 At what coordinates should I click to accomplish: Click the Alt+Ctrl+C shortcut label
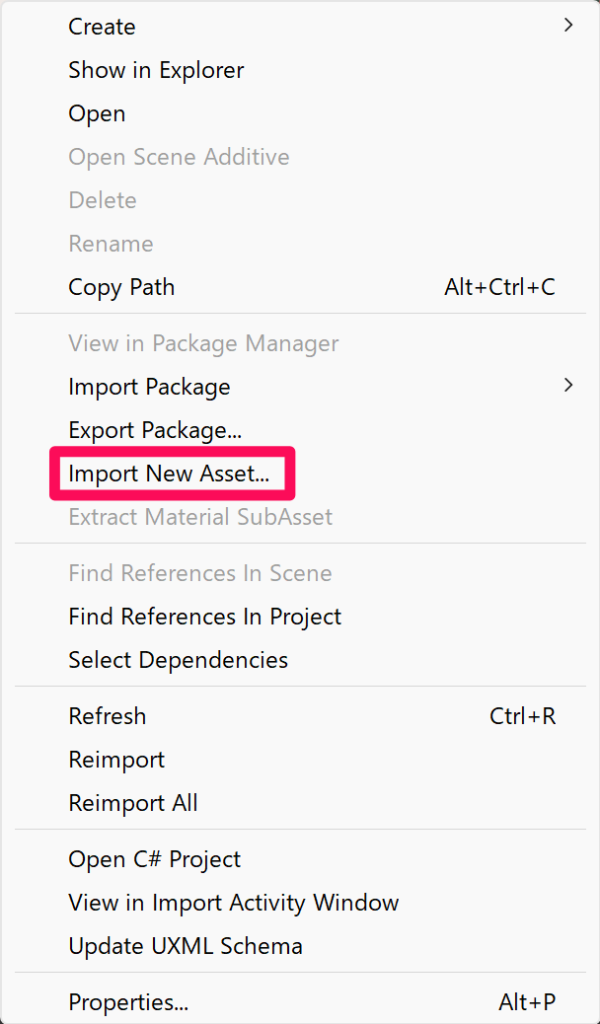click(499, 288)
